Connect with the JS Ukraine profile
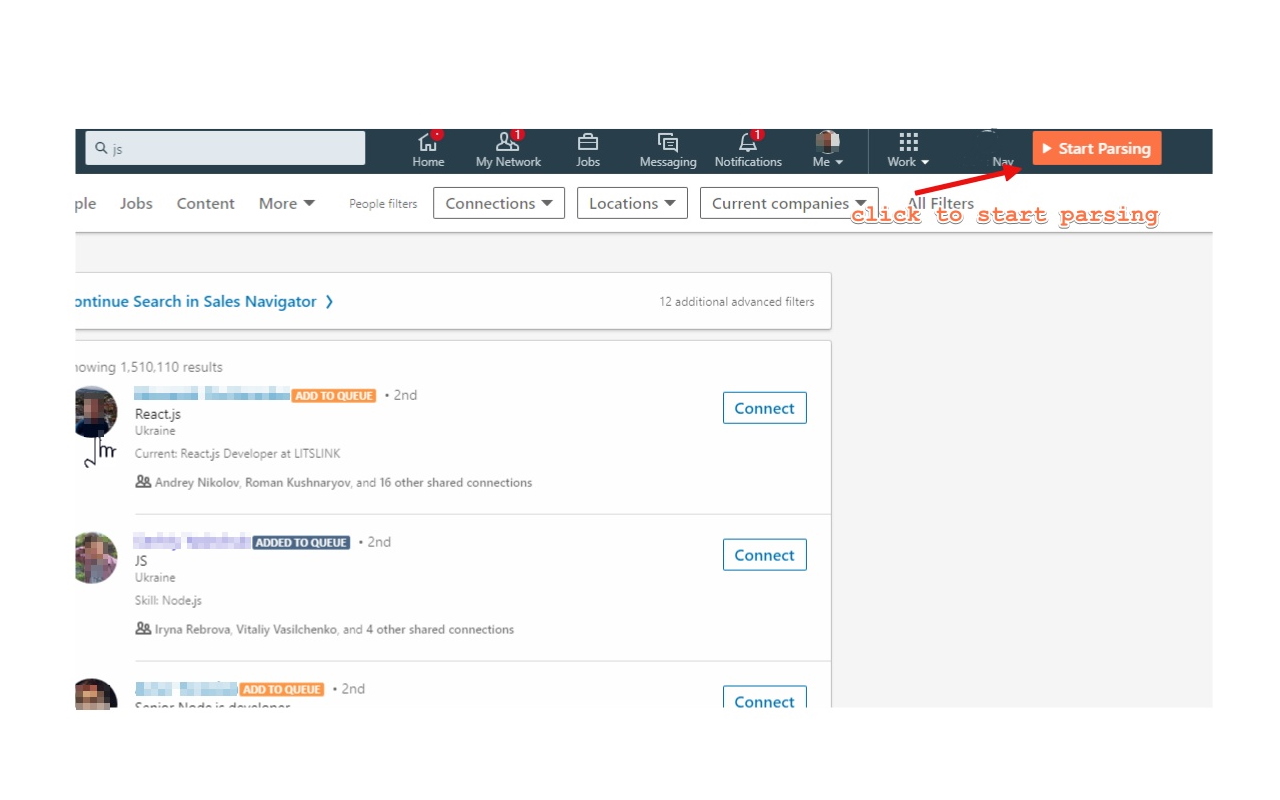Screen dimensions: 1280x800 [x=765, y=555]
